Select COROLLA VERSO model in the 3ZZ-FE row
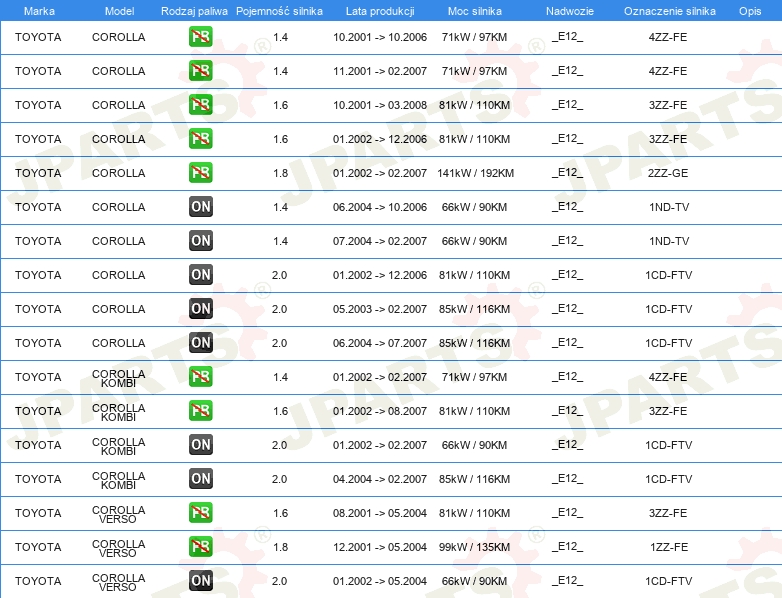Viewport: 782px width, 598px height. pyautogui.click(x=119, y=515)
